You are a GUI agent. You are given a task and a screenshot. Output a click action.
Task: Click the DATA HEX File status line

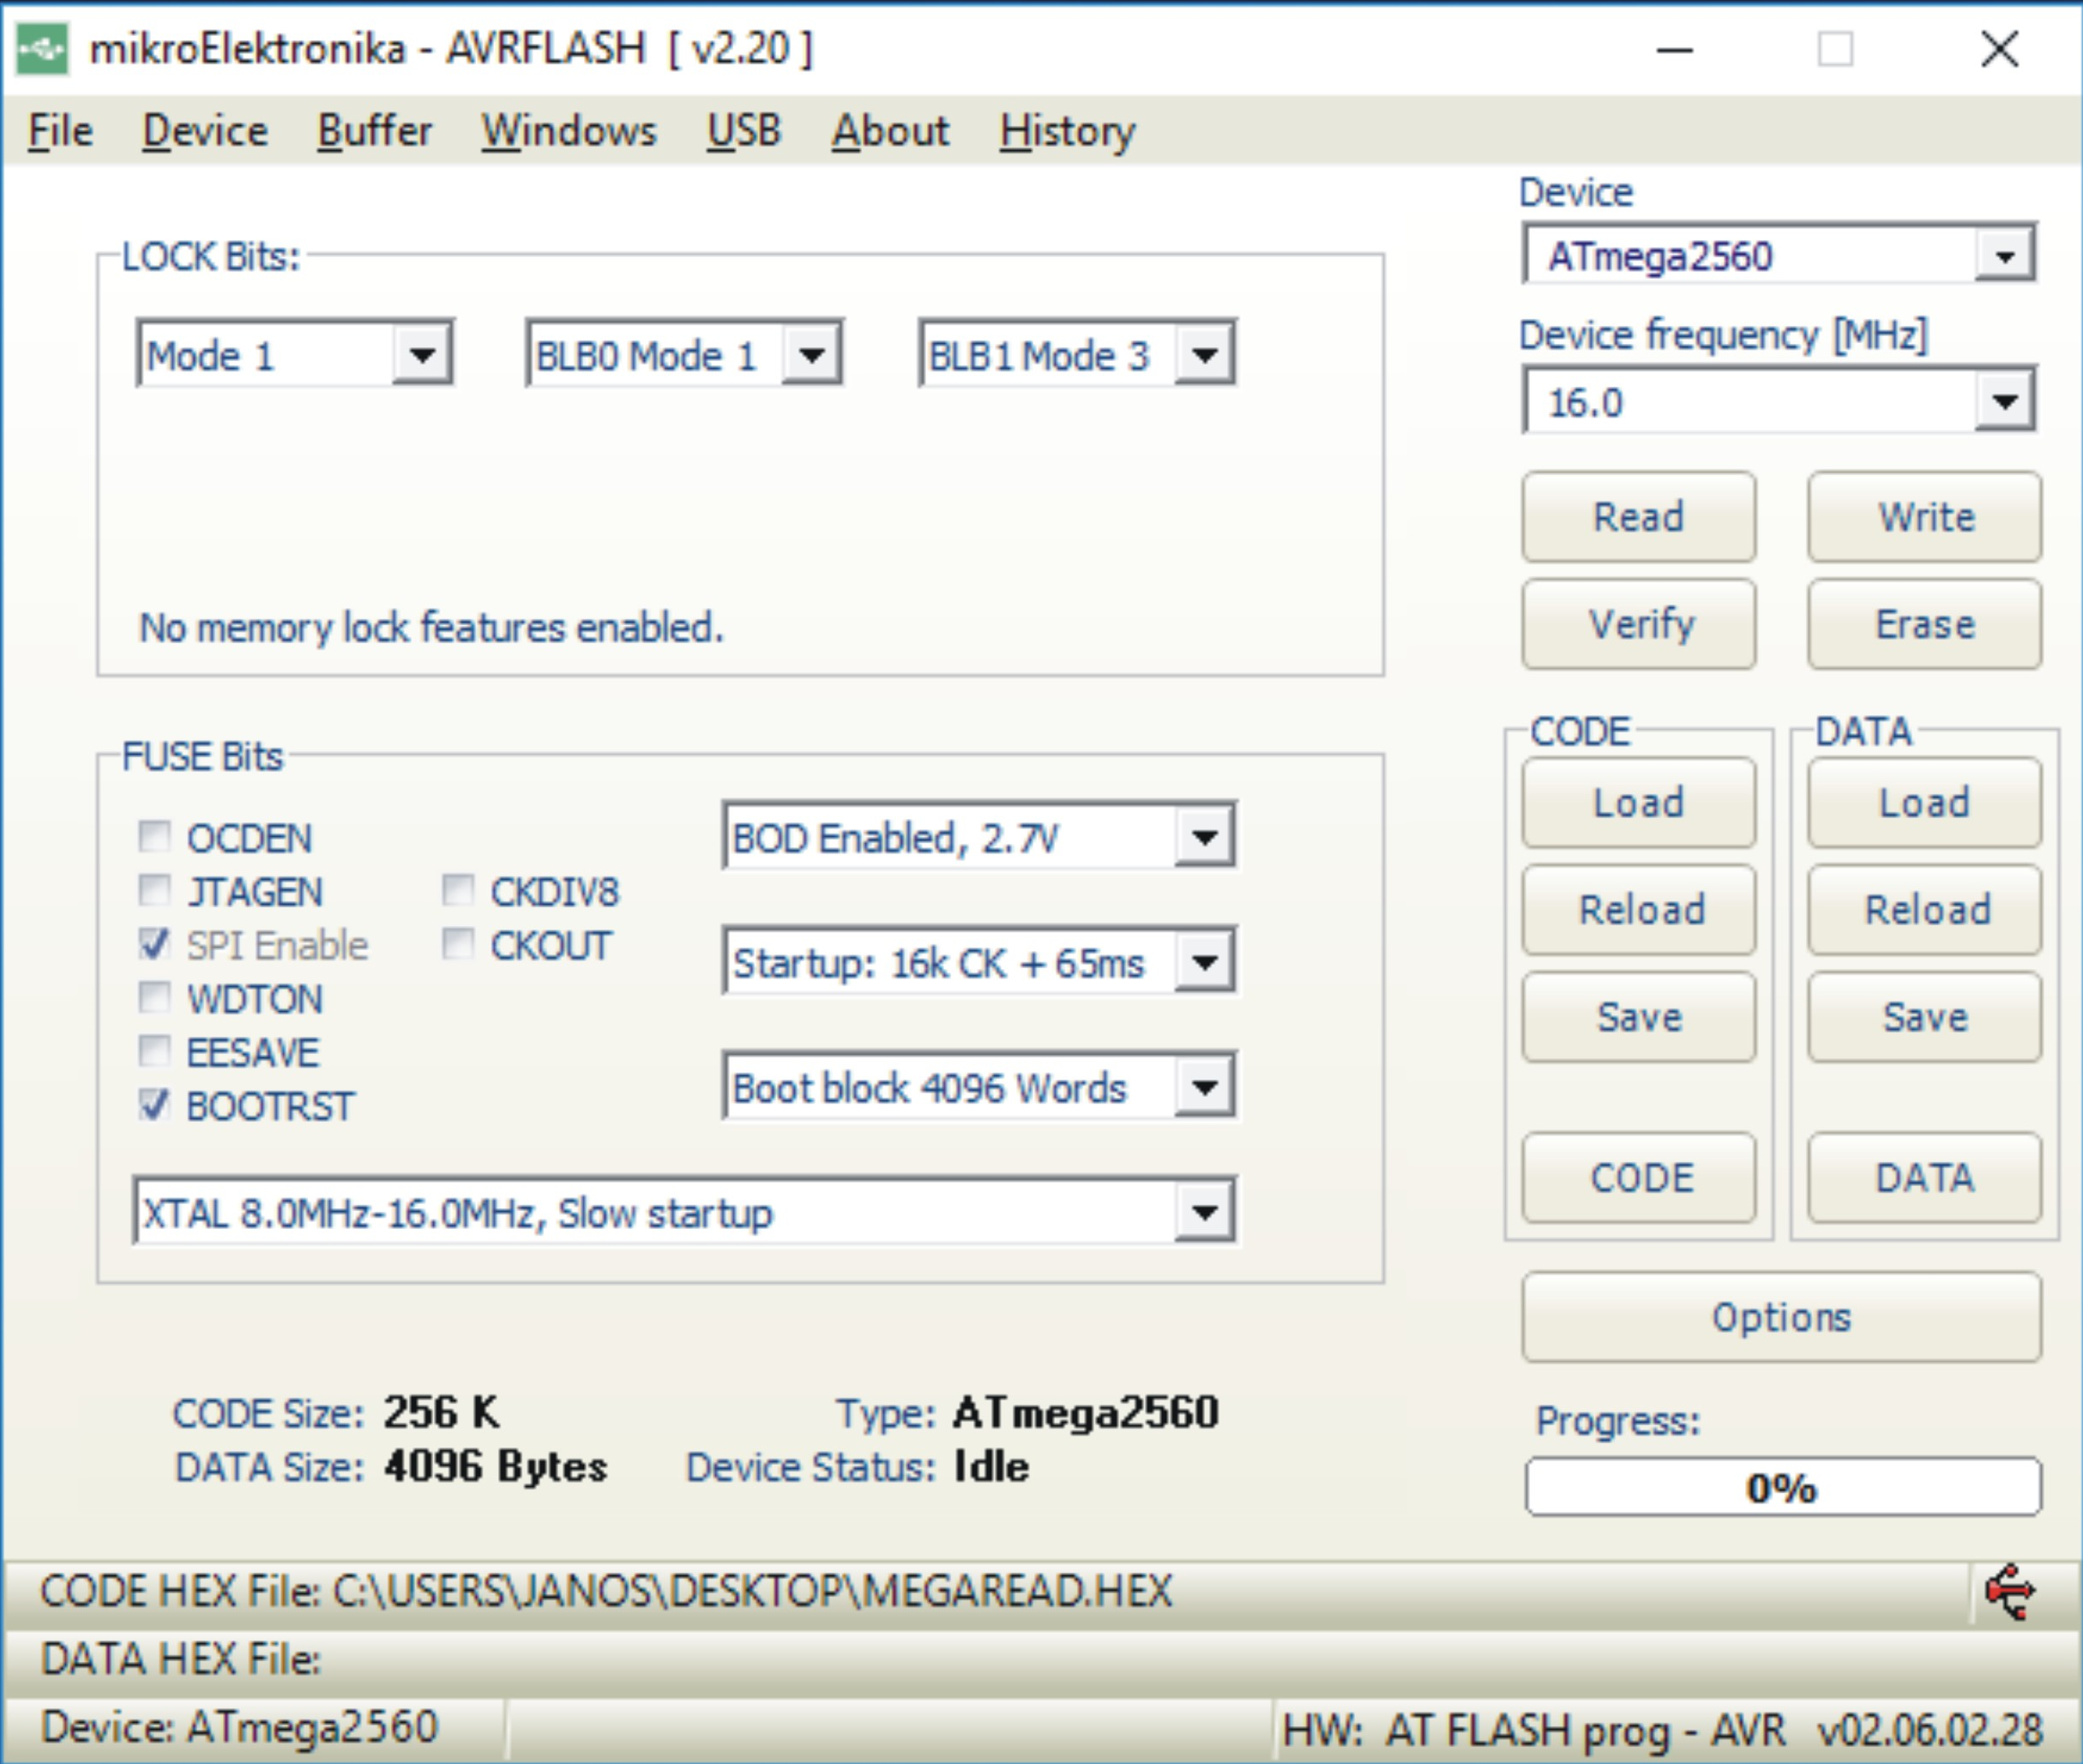click(181, 1659)
